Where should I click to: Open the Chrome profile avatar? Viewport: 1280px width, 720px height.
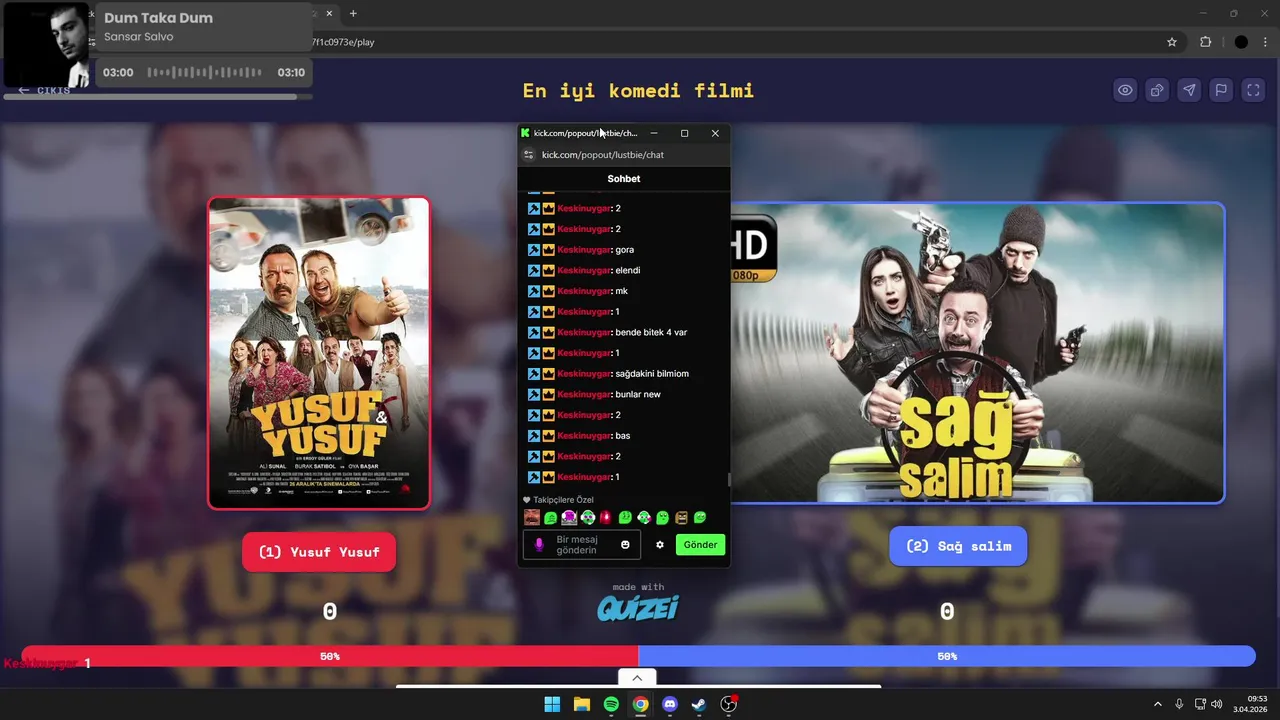point(1241,42)
